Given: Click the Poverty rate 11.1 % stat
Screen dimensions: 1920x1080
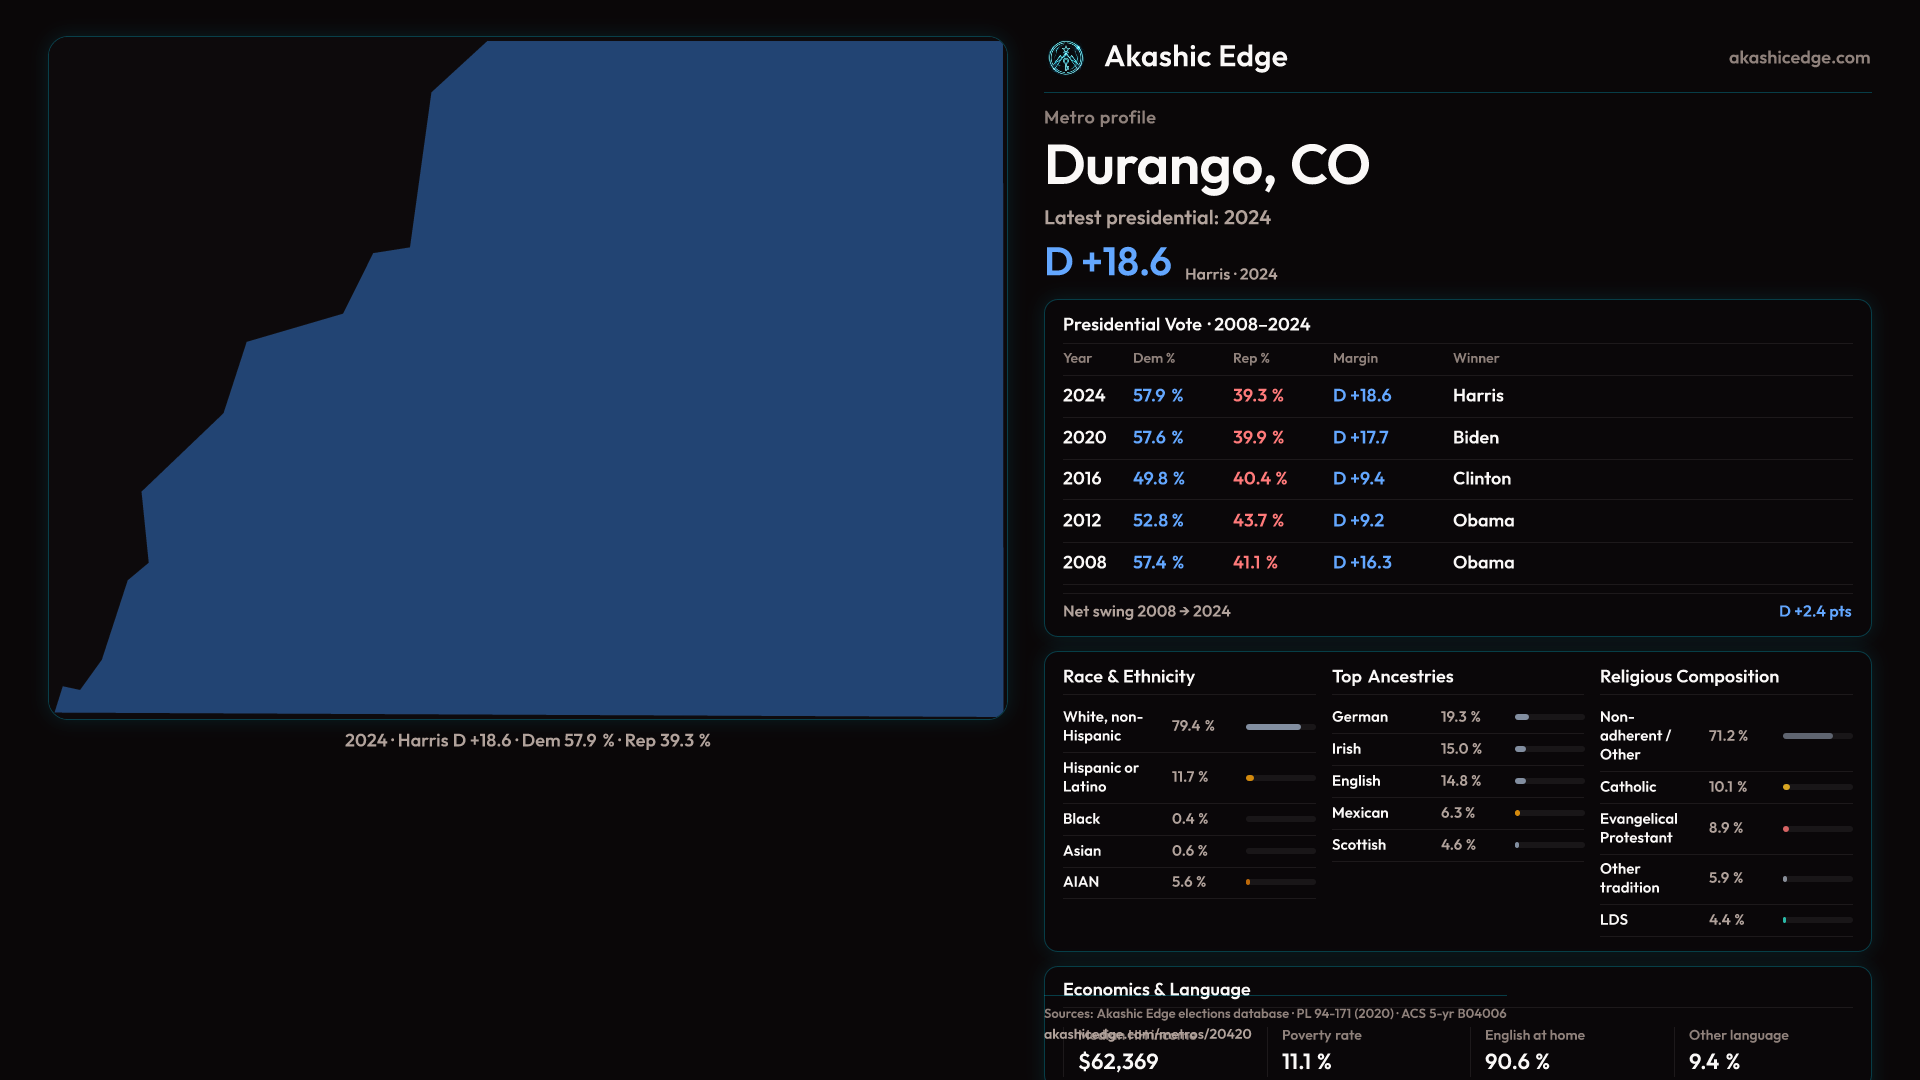Looking at the screenshot, I should (1307, 1061).
